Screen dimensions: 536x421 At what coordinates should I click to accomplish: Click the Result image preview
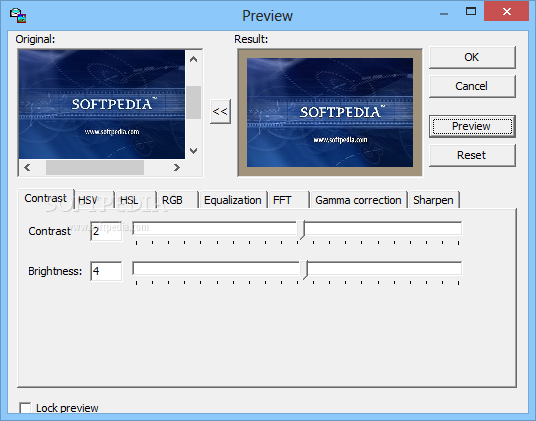pyautogui.click(x=330, y=112)
